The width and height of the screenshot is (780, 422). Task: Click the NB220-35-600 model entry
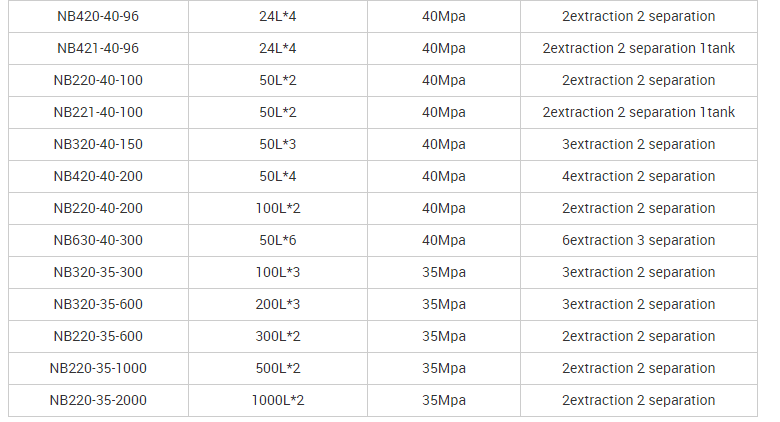tap(98, 336)
